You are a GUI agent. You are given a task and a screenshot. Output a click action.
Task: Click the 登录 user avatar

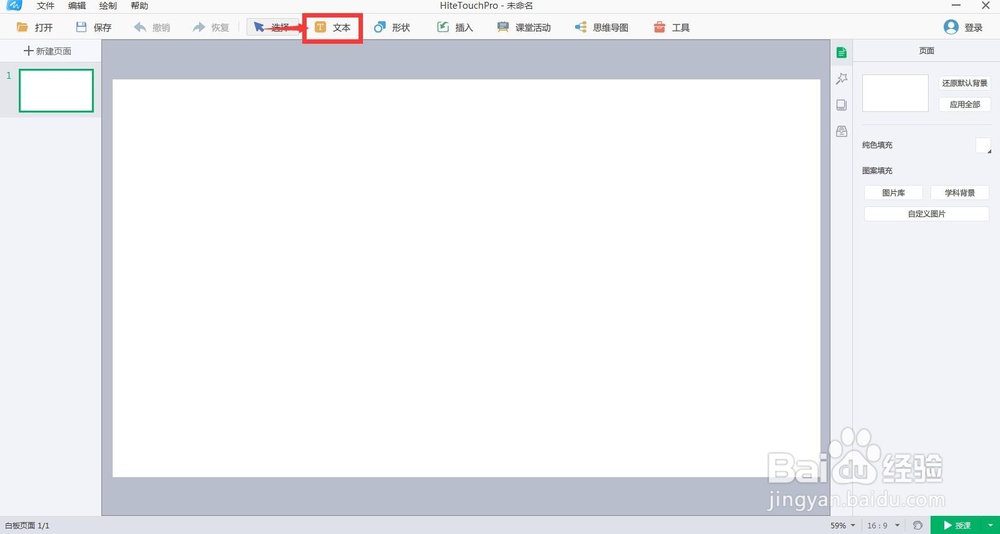tap(951, 27)
